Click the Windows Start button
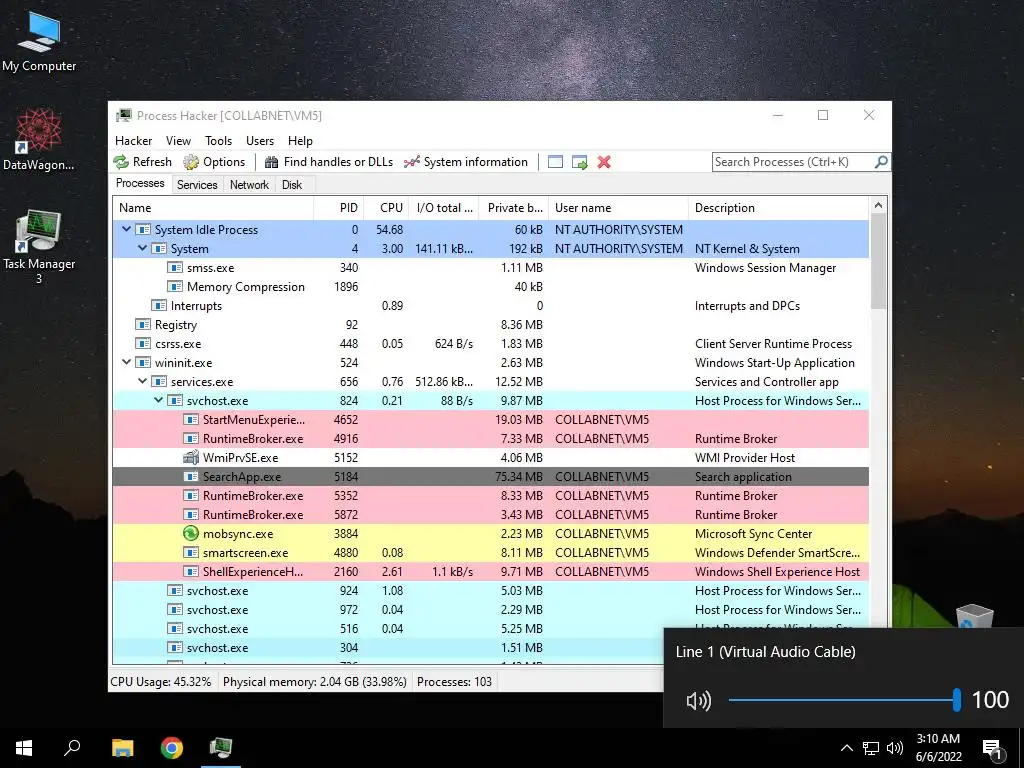Screen dimensions: 1024x768 [24, 748]
